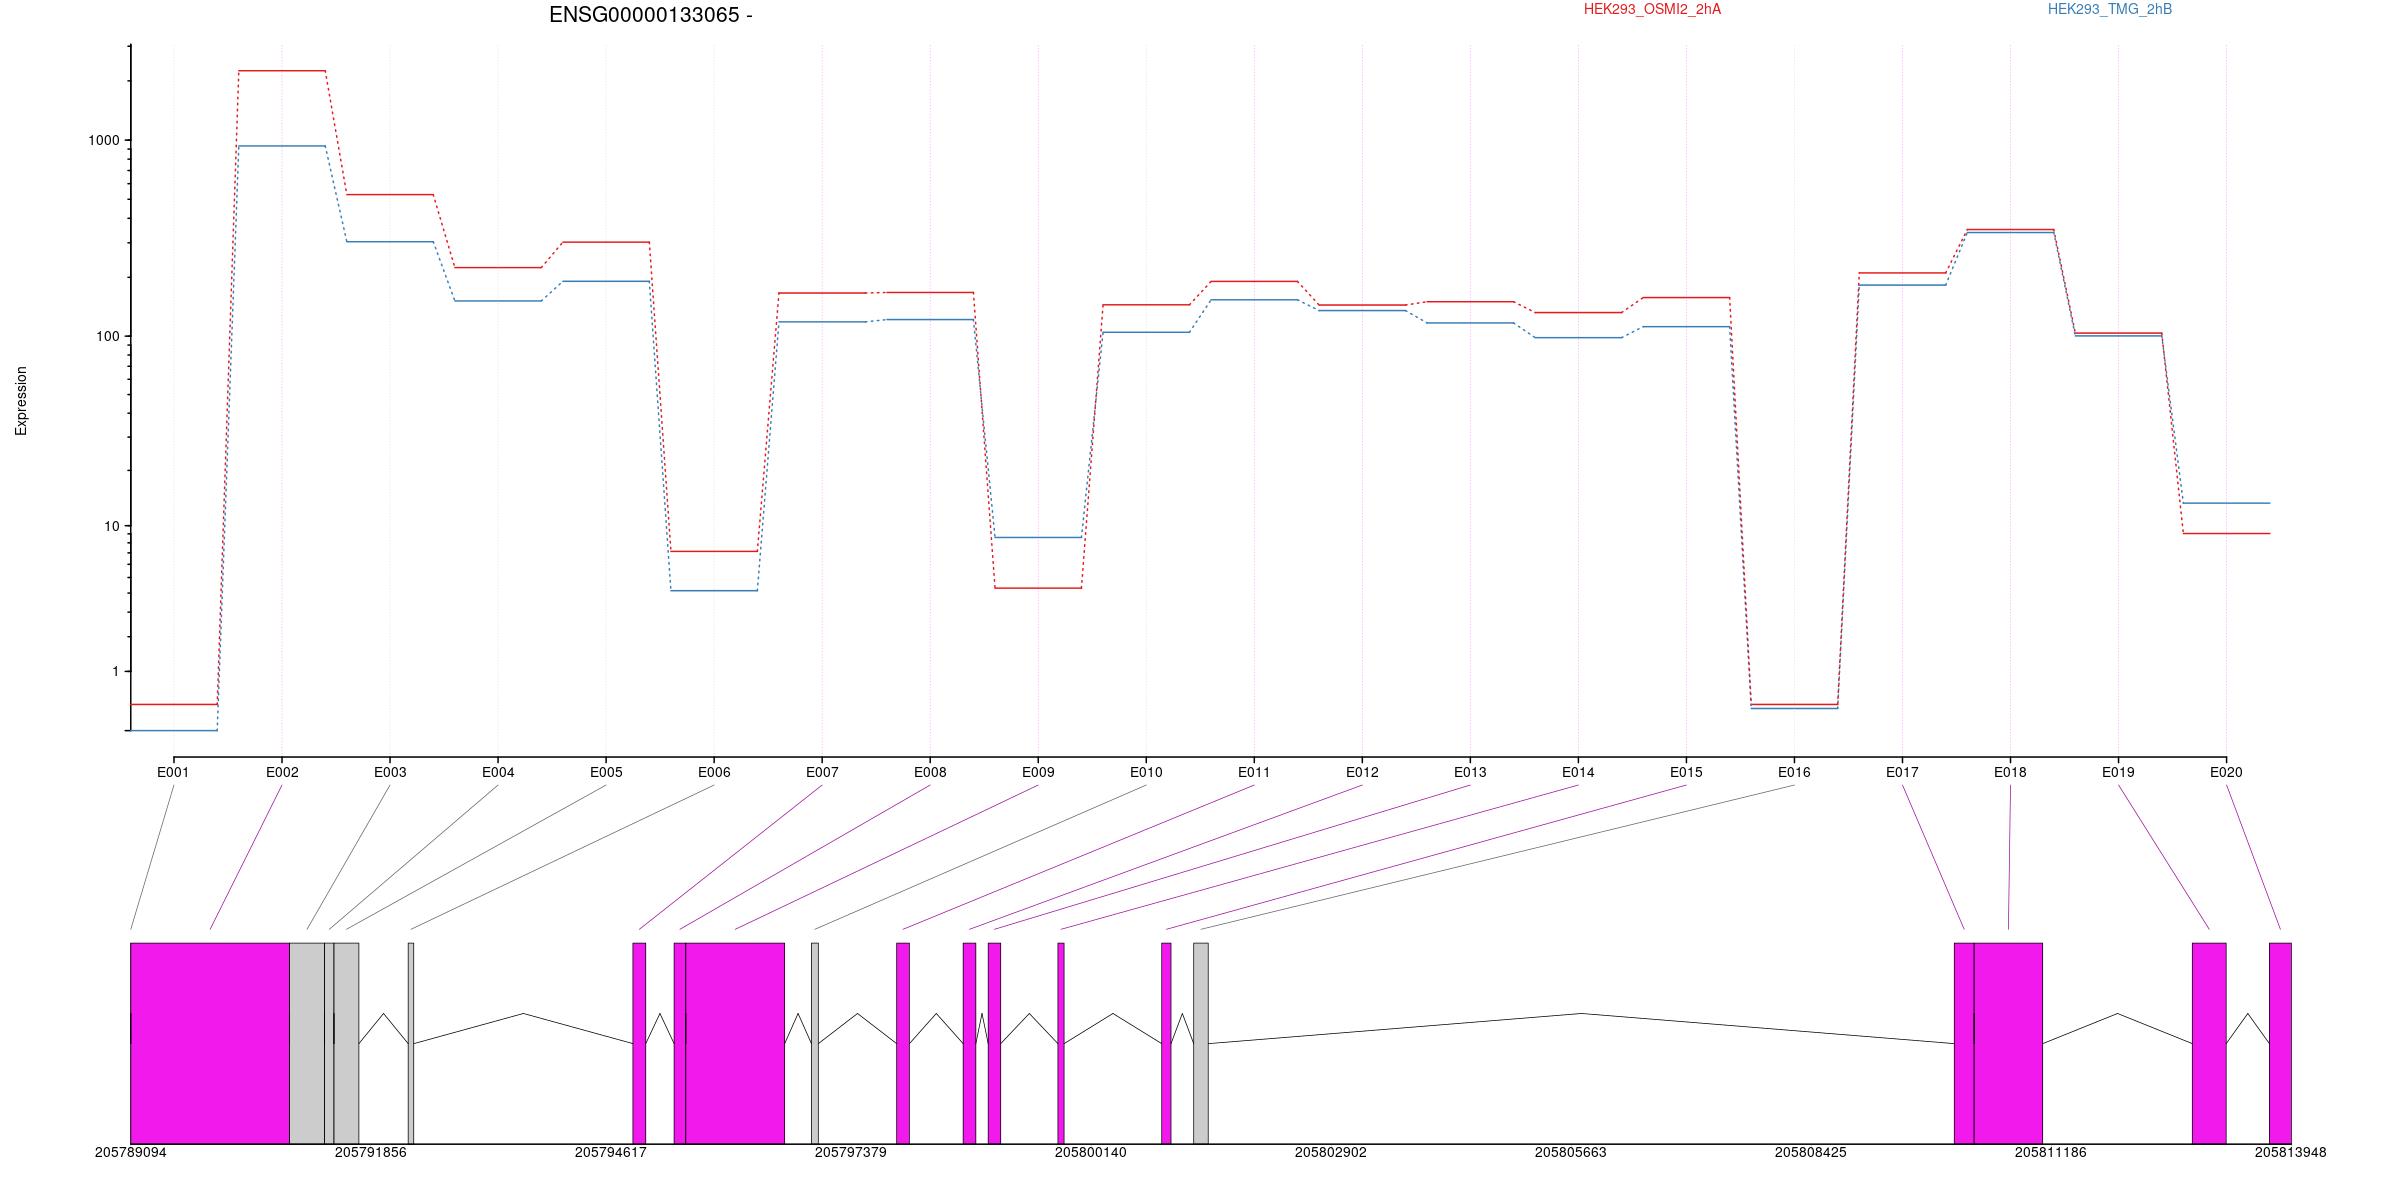The image size is (2400, 1200).
Task: Click exon label E001
Action: pyautogui.click(x=173, y=772)
